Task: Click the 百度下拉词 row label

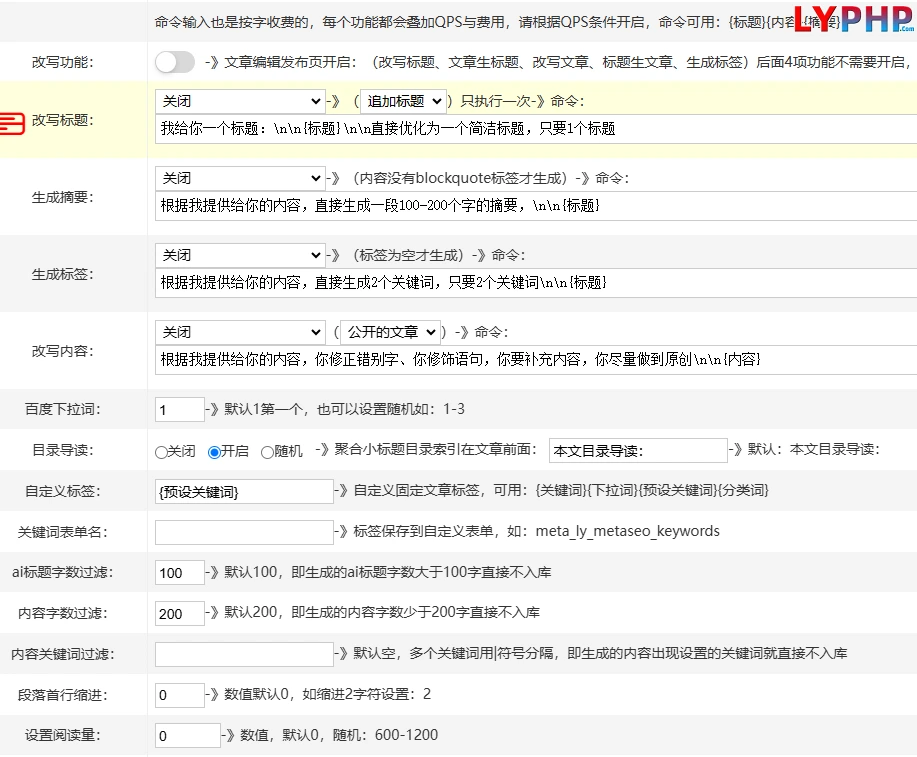Action: (63, 410)
